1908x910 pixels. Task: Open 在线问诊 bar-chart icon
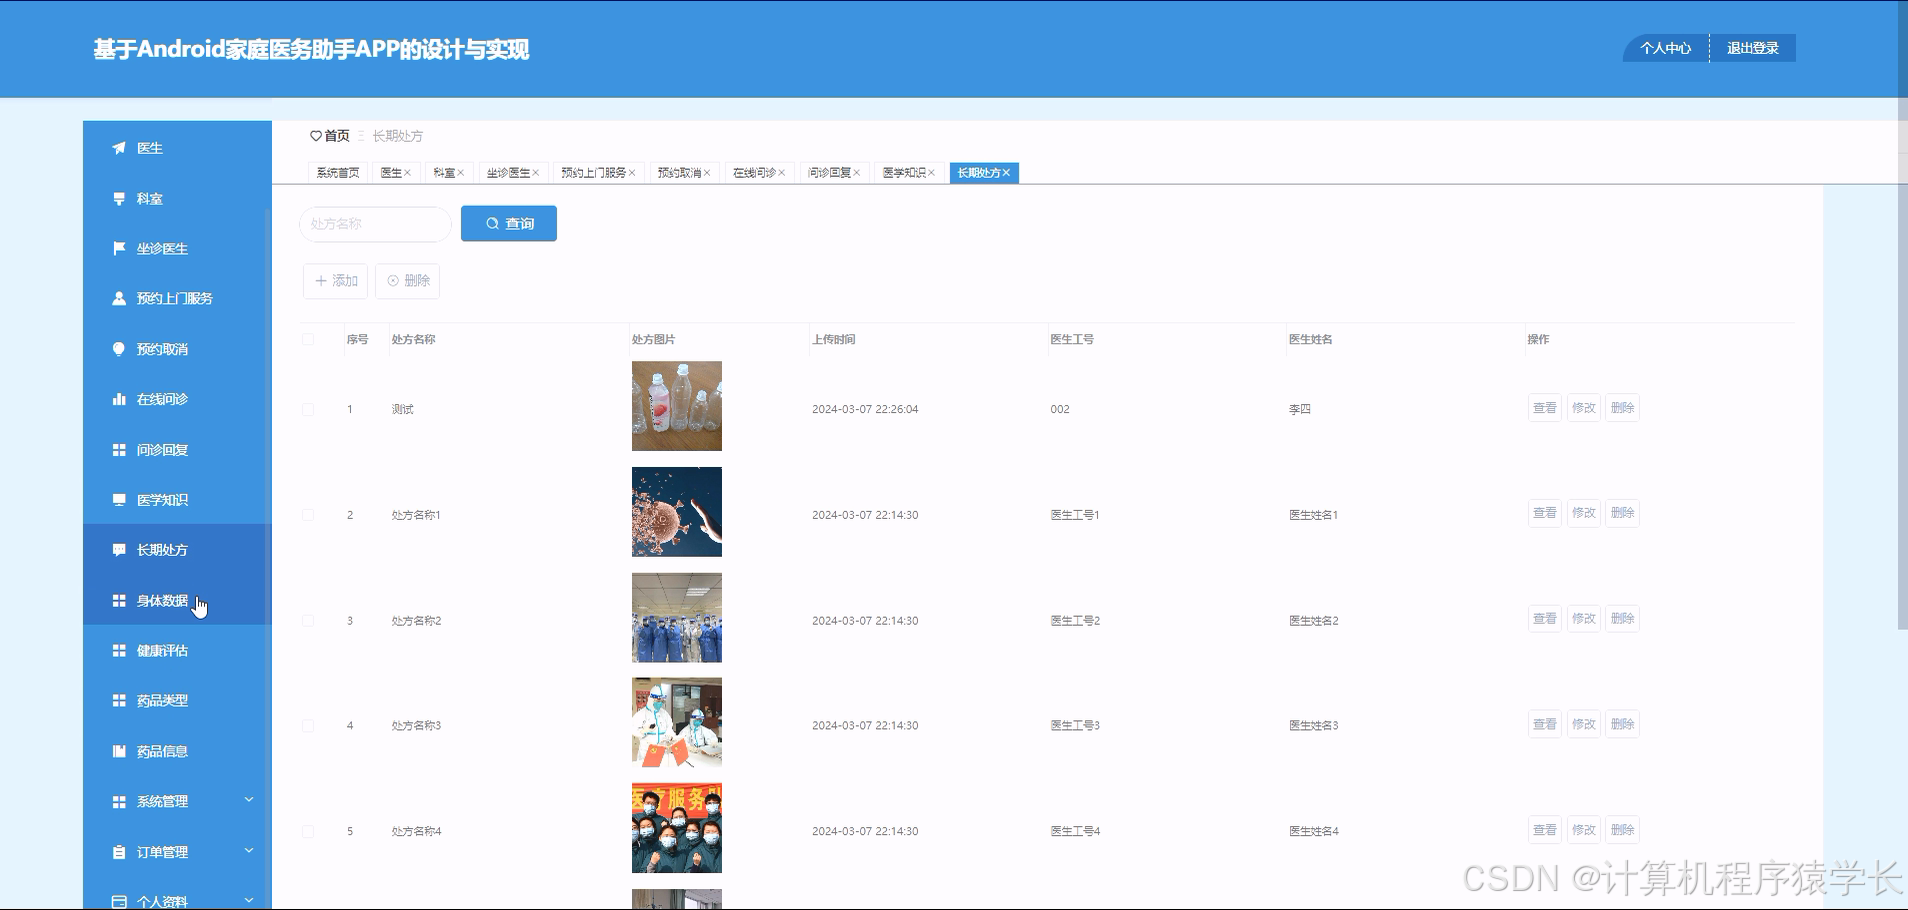coord(119,399)
